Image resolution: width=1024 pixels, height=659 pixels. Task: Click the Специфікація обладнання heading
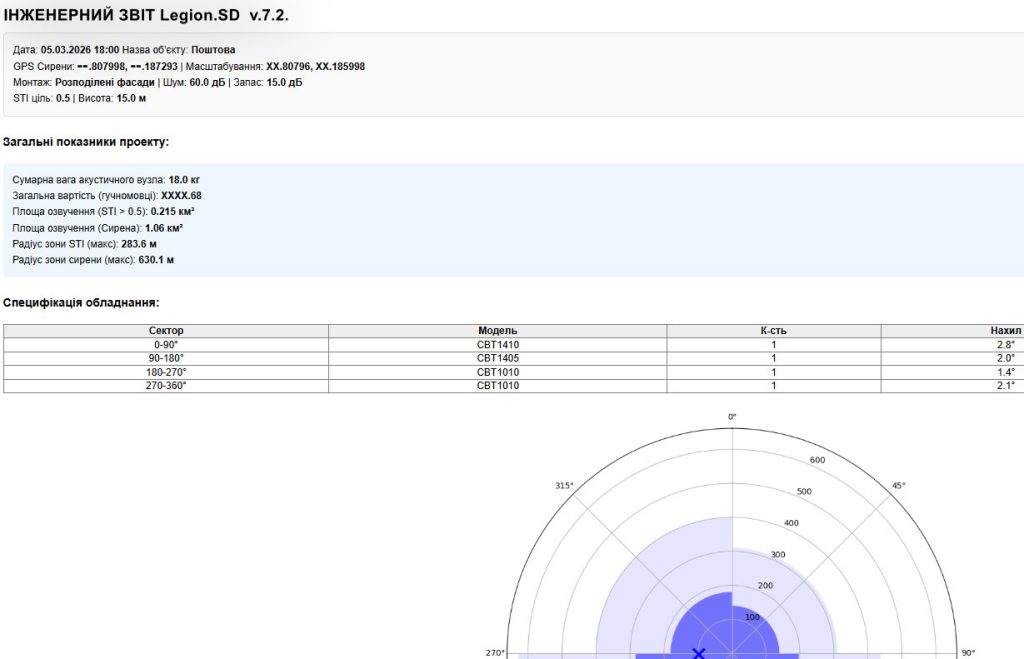click(81, 302)
